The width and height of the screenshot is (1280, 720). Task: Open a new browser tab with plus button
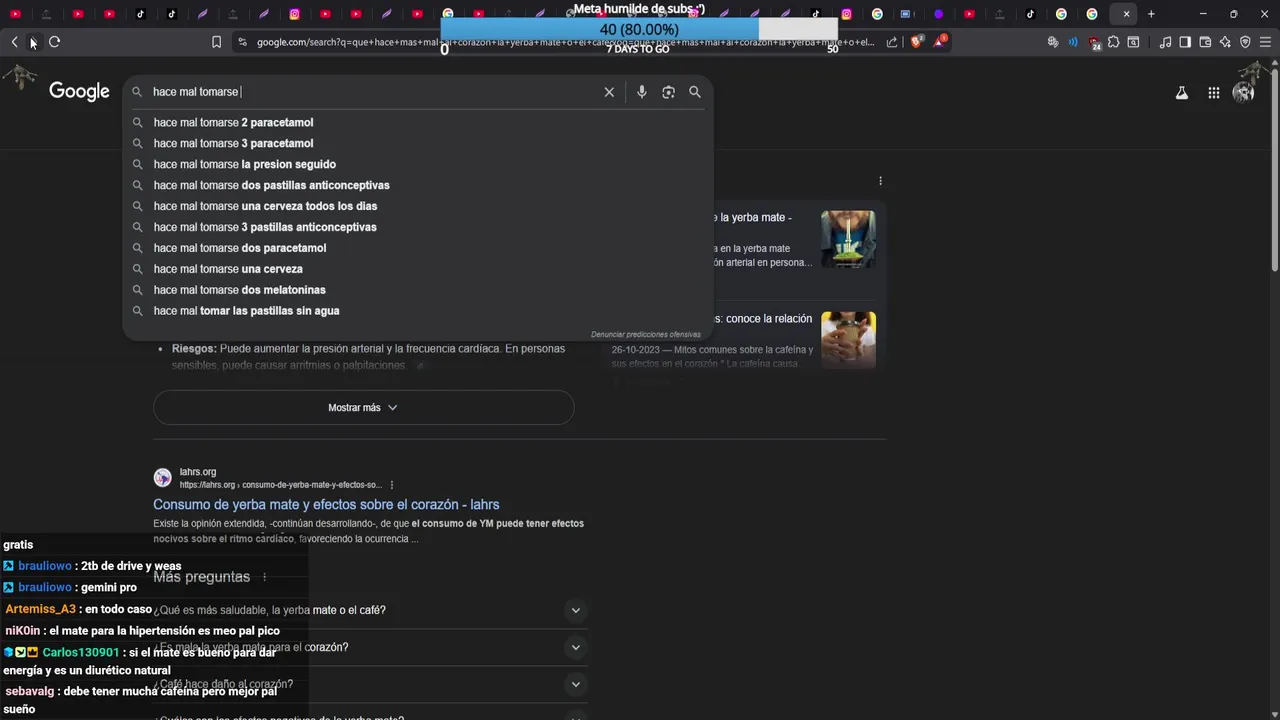(x=1151, y=14)
